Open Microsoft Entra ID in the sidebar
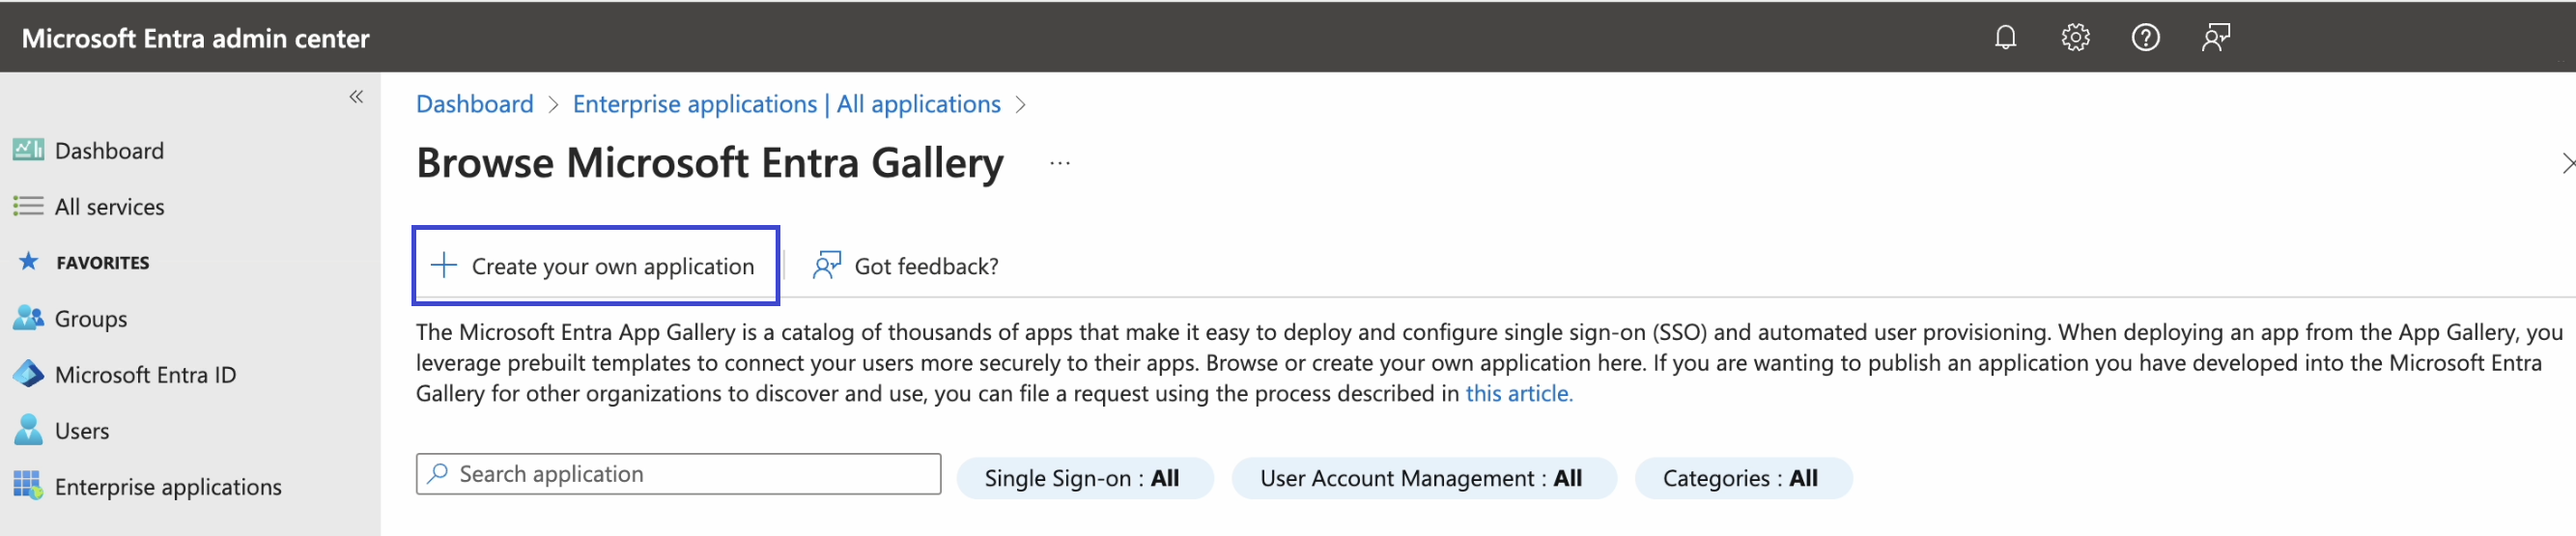 pyautogui.click(x=145, y=375)
